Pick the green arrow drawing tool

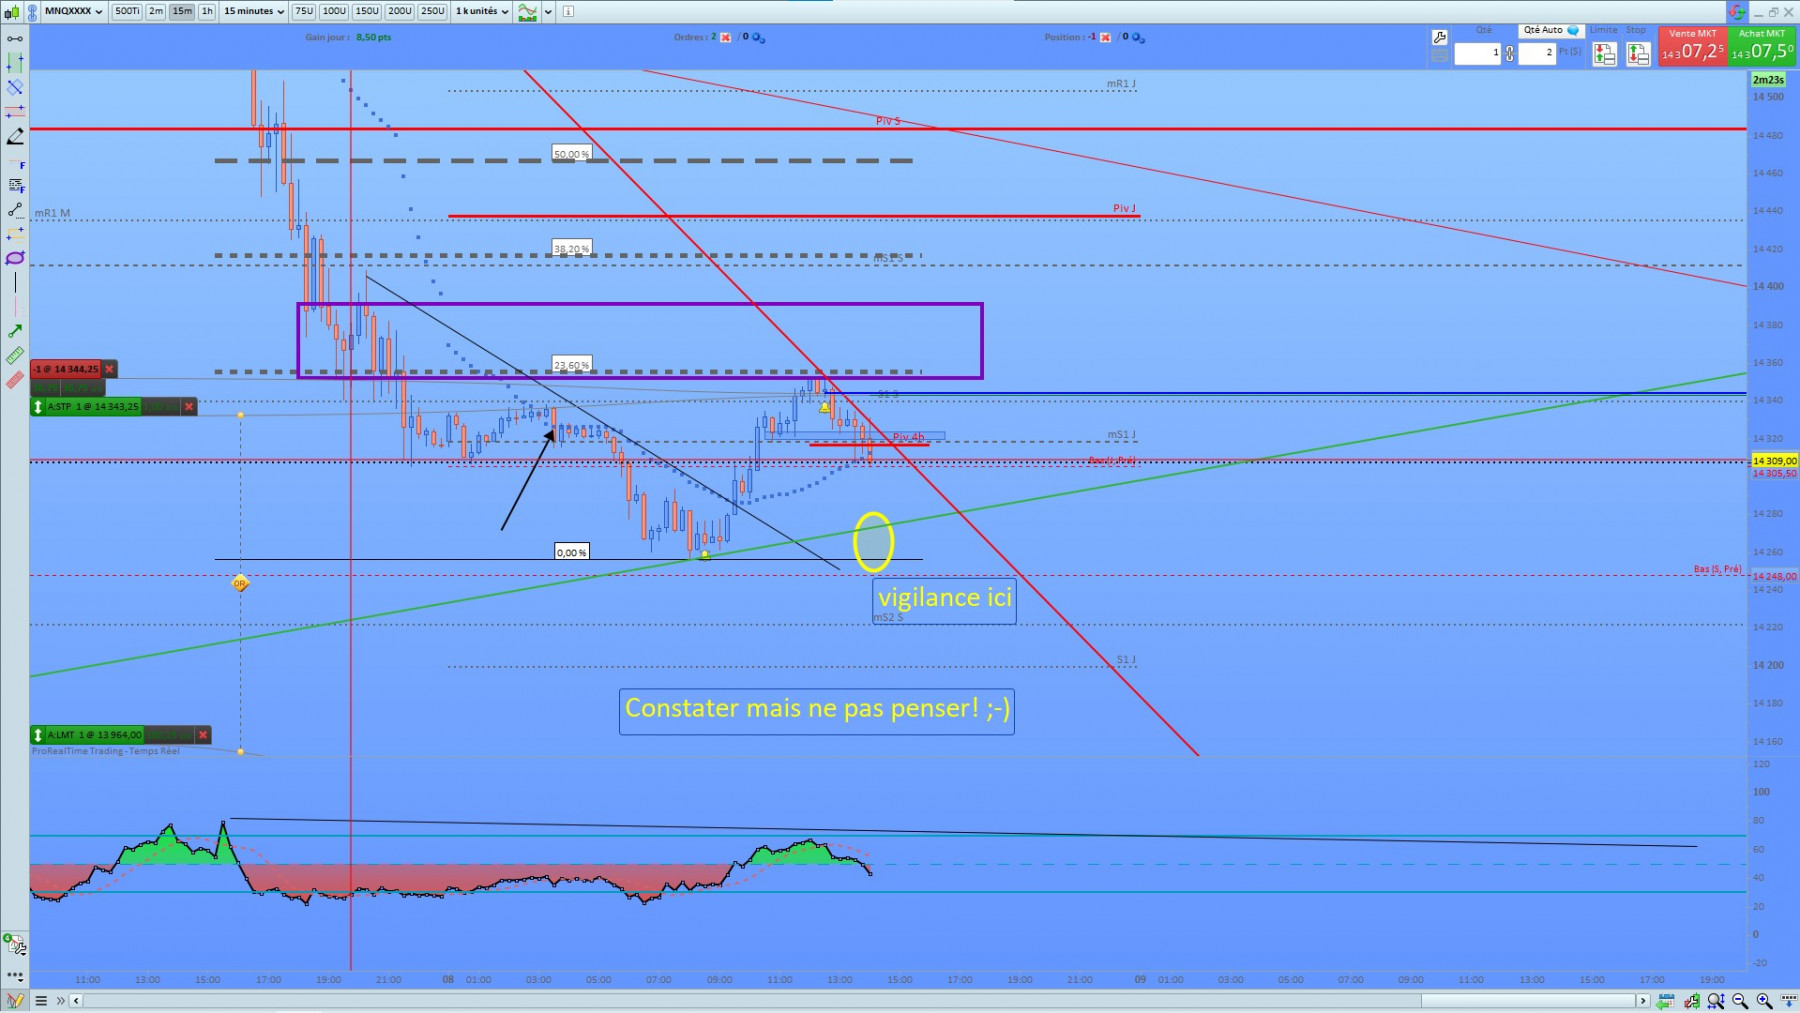pyautogui.click(x=15, y=331)
